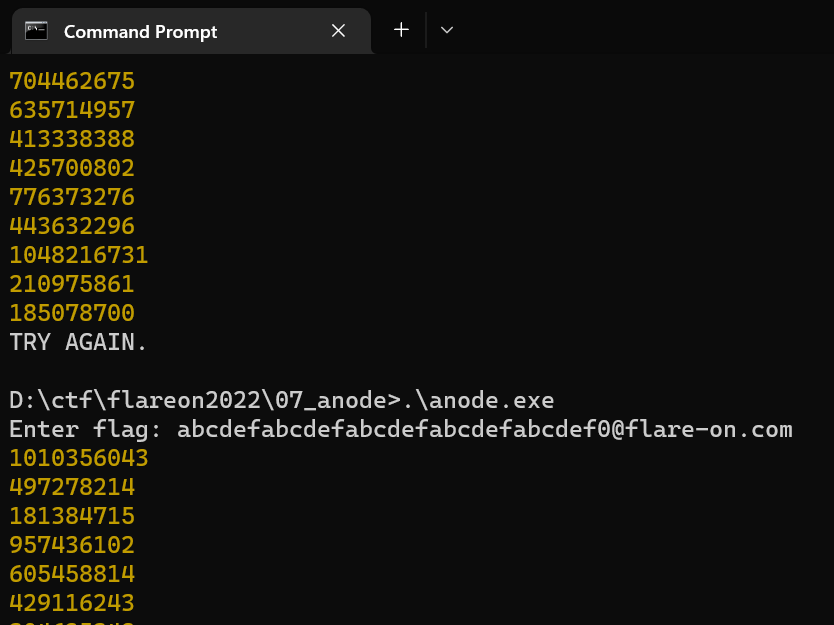The image size is (834, 625).
Task: Switch to the Command Prompt tab title
Action: click(x=140, y=32)
